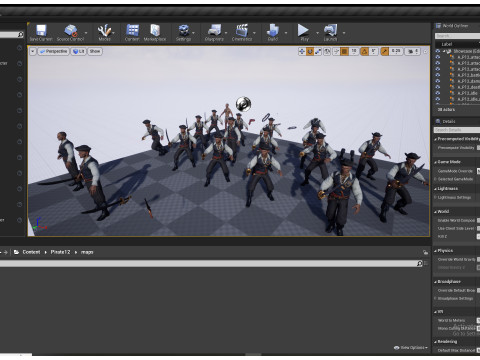
Task: Open the scale snap 0.25 dropdown
Action: [x=396, y=51]
